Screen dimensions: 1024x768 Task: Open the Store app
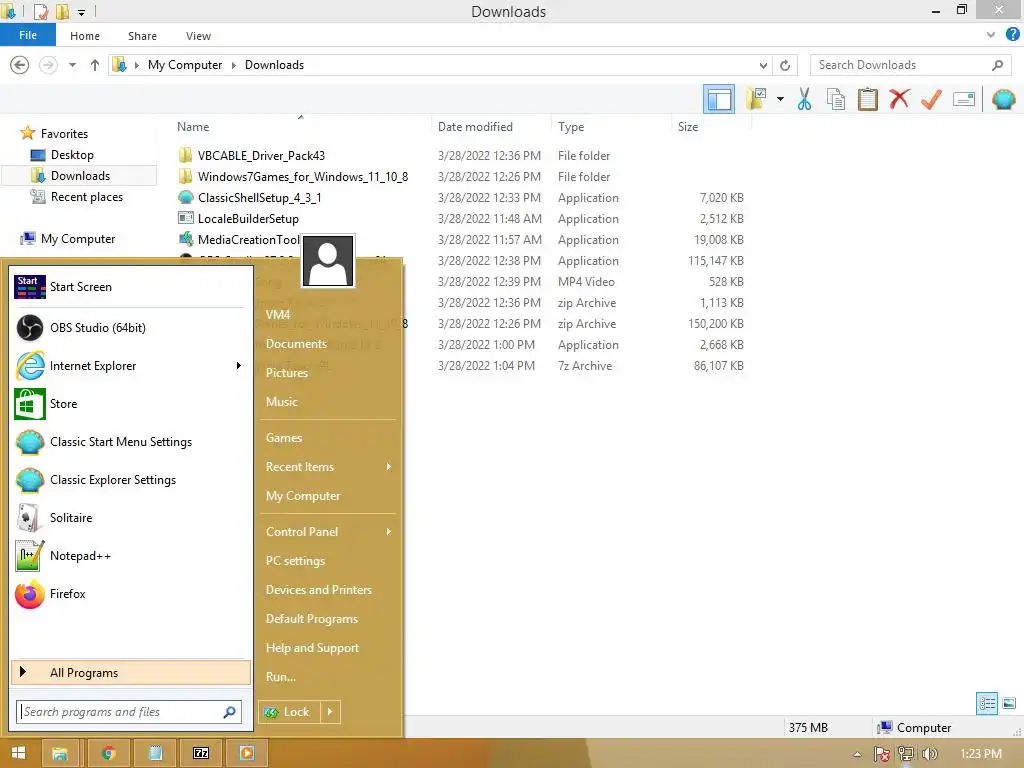click(131, 404)
